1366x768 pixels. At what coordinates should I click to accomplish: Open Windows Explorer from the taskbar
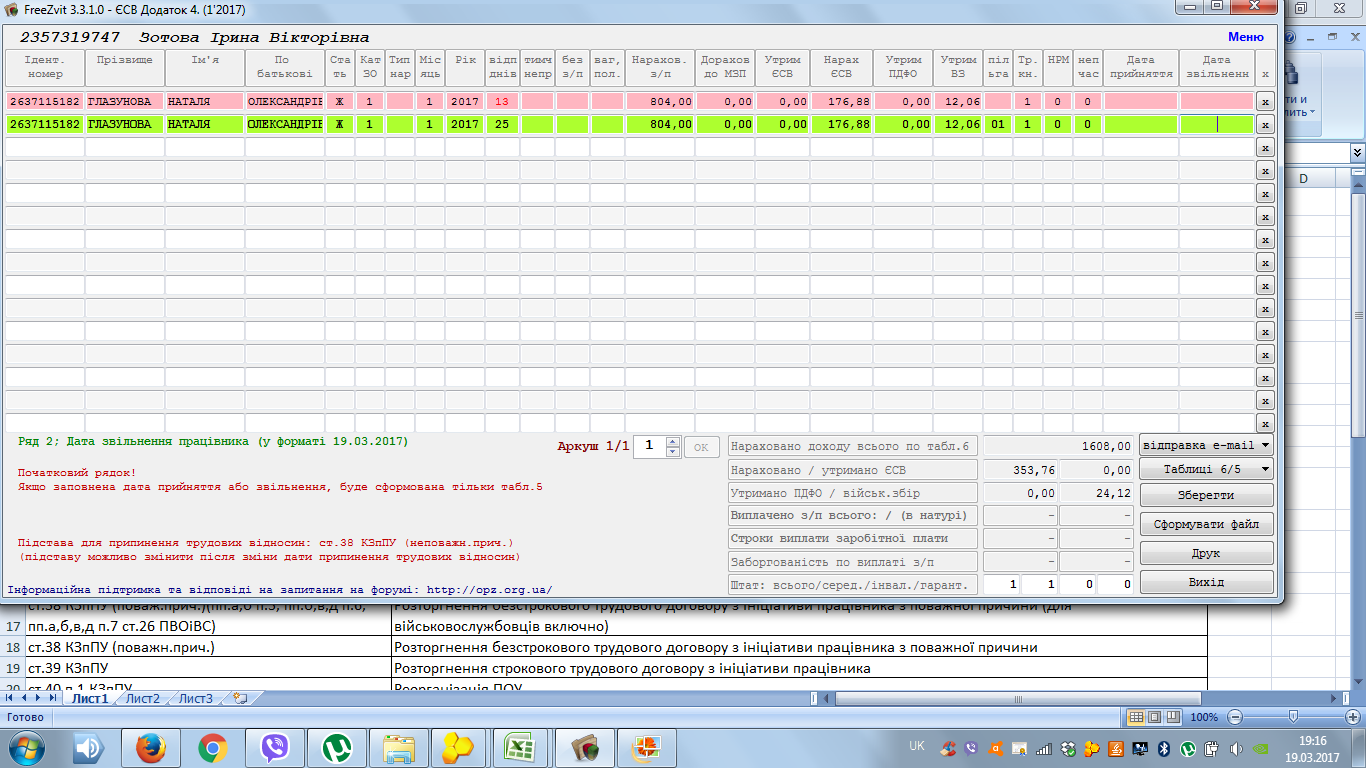pyautogui.click(x=399, y=748)
